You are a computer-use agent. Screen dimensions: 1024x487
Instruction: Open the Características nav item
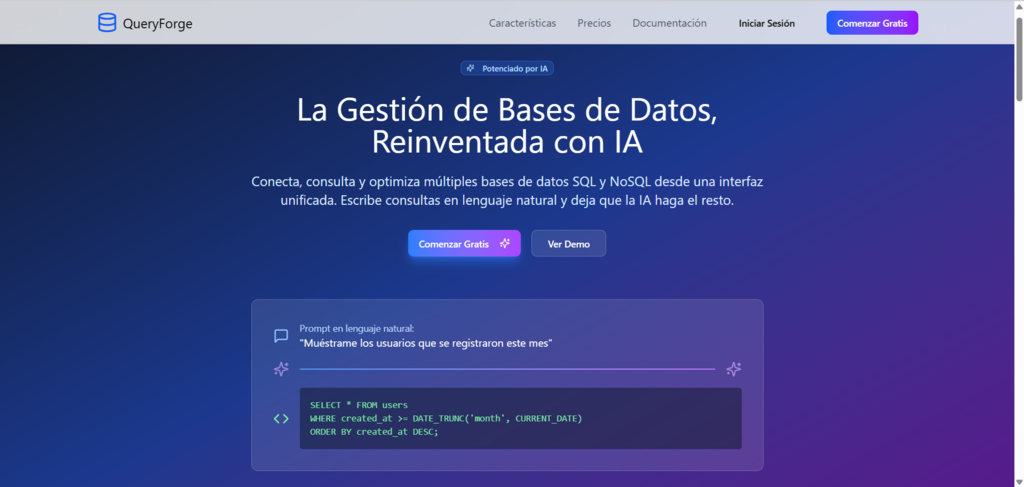coord(522,23)
